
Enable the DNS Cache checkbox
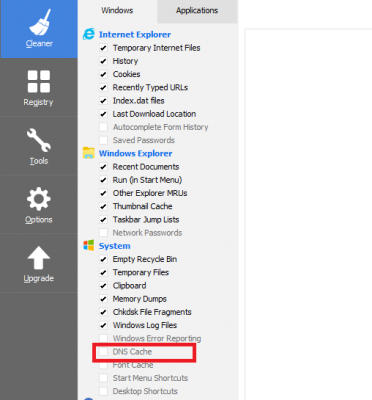(x=103, y=352)
